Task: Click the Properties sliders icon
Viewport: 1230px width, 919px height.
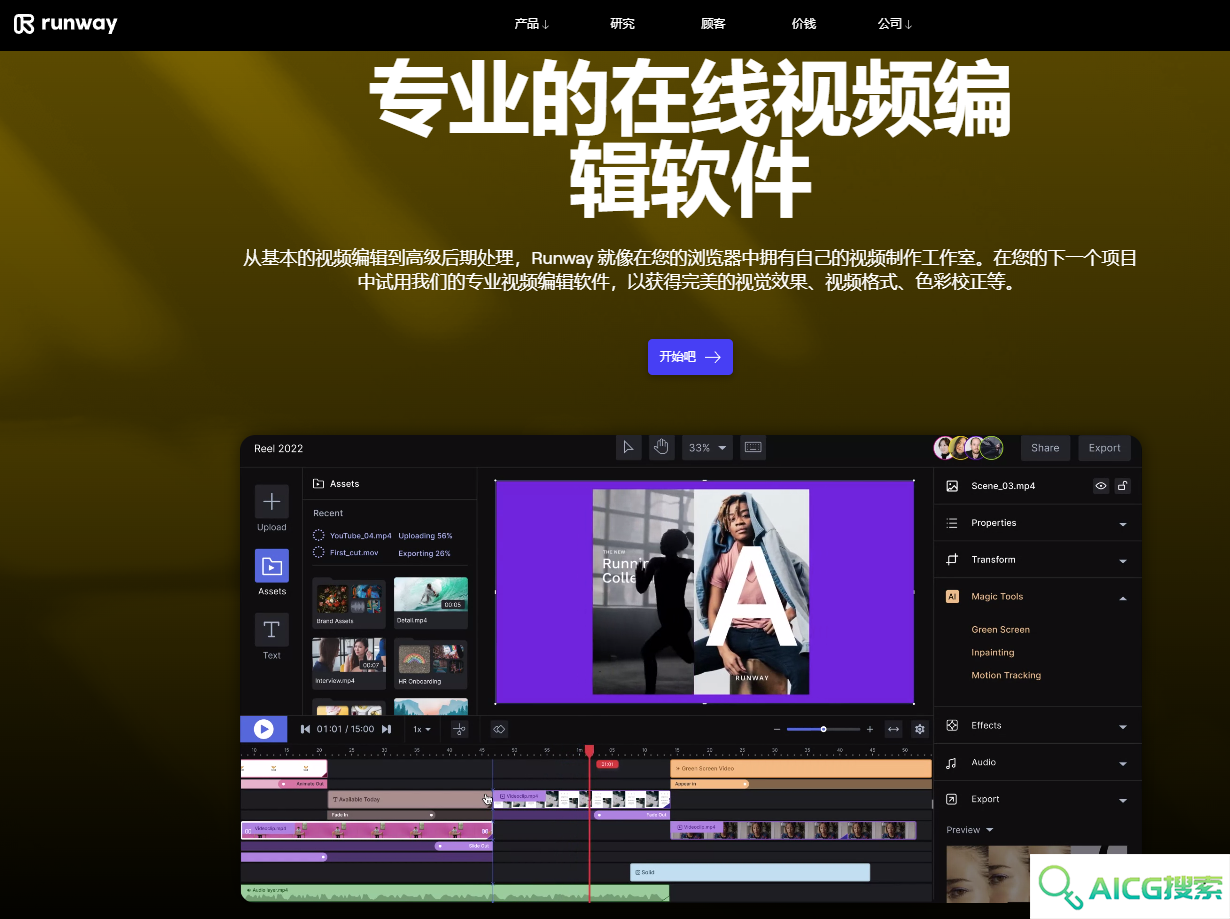Action: pyautogui.click(x=952, y=523)
